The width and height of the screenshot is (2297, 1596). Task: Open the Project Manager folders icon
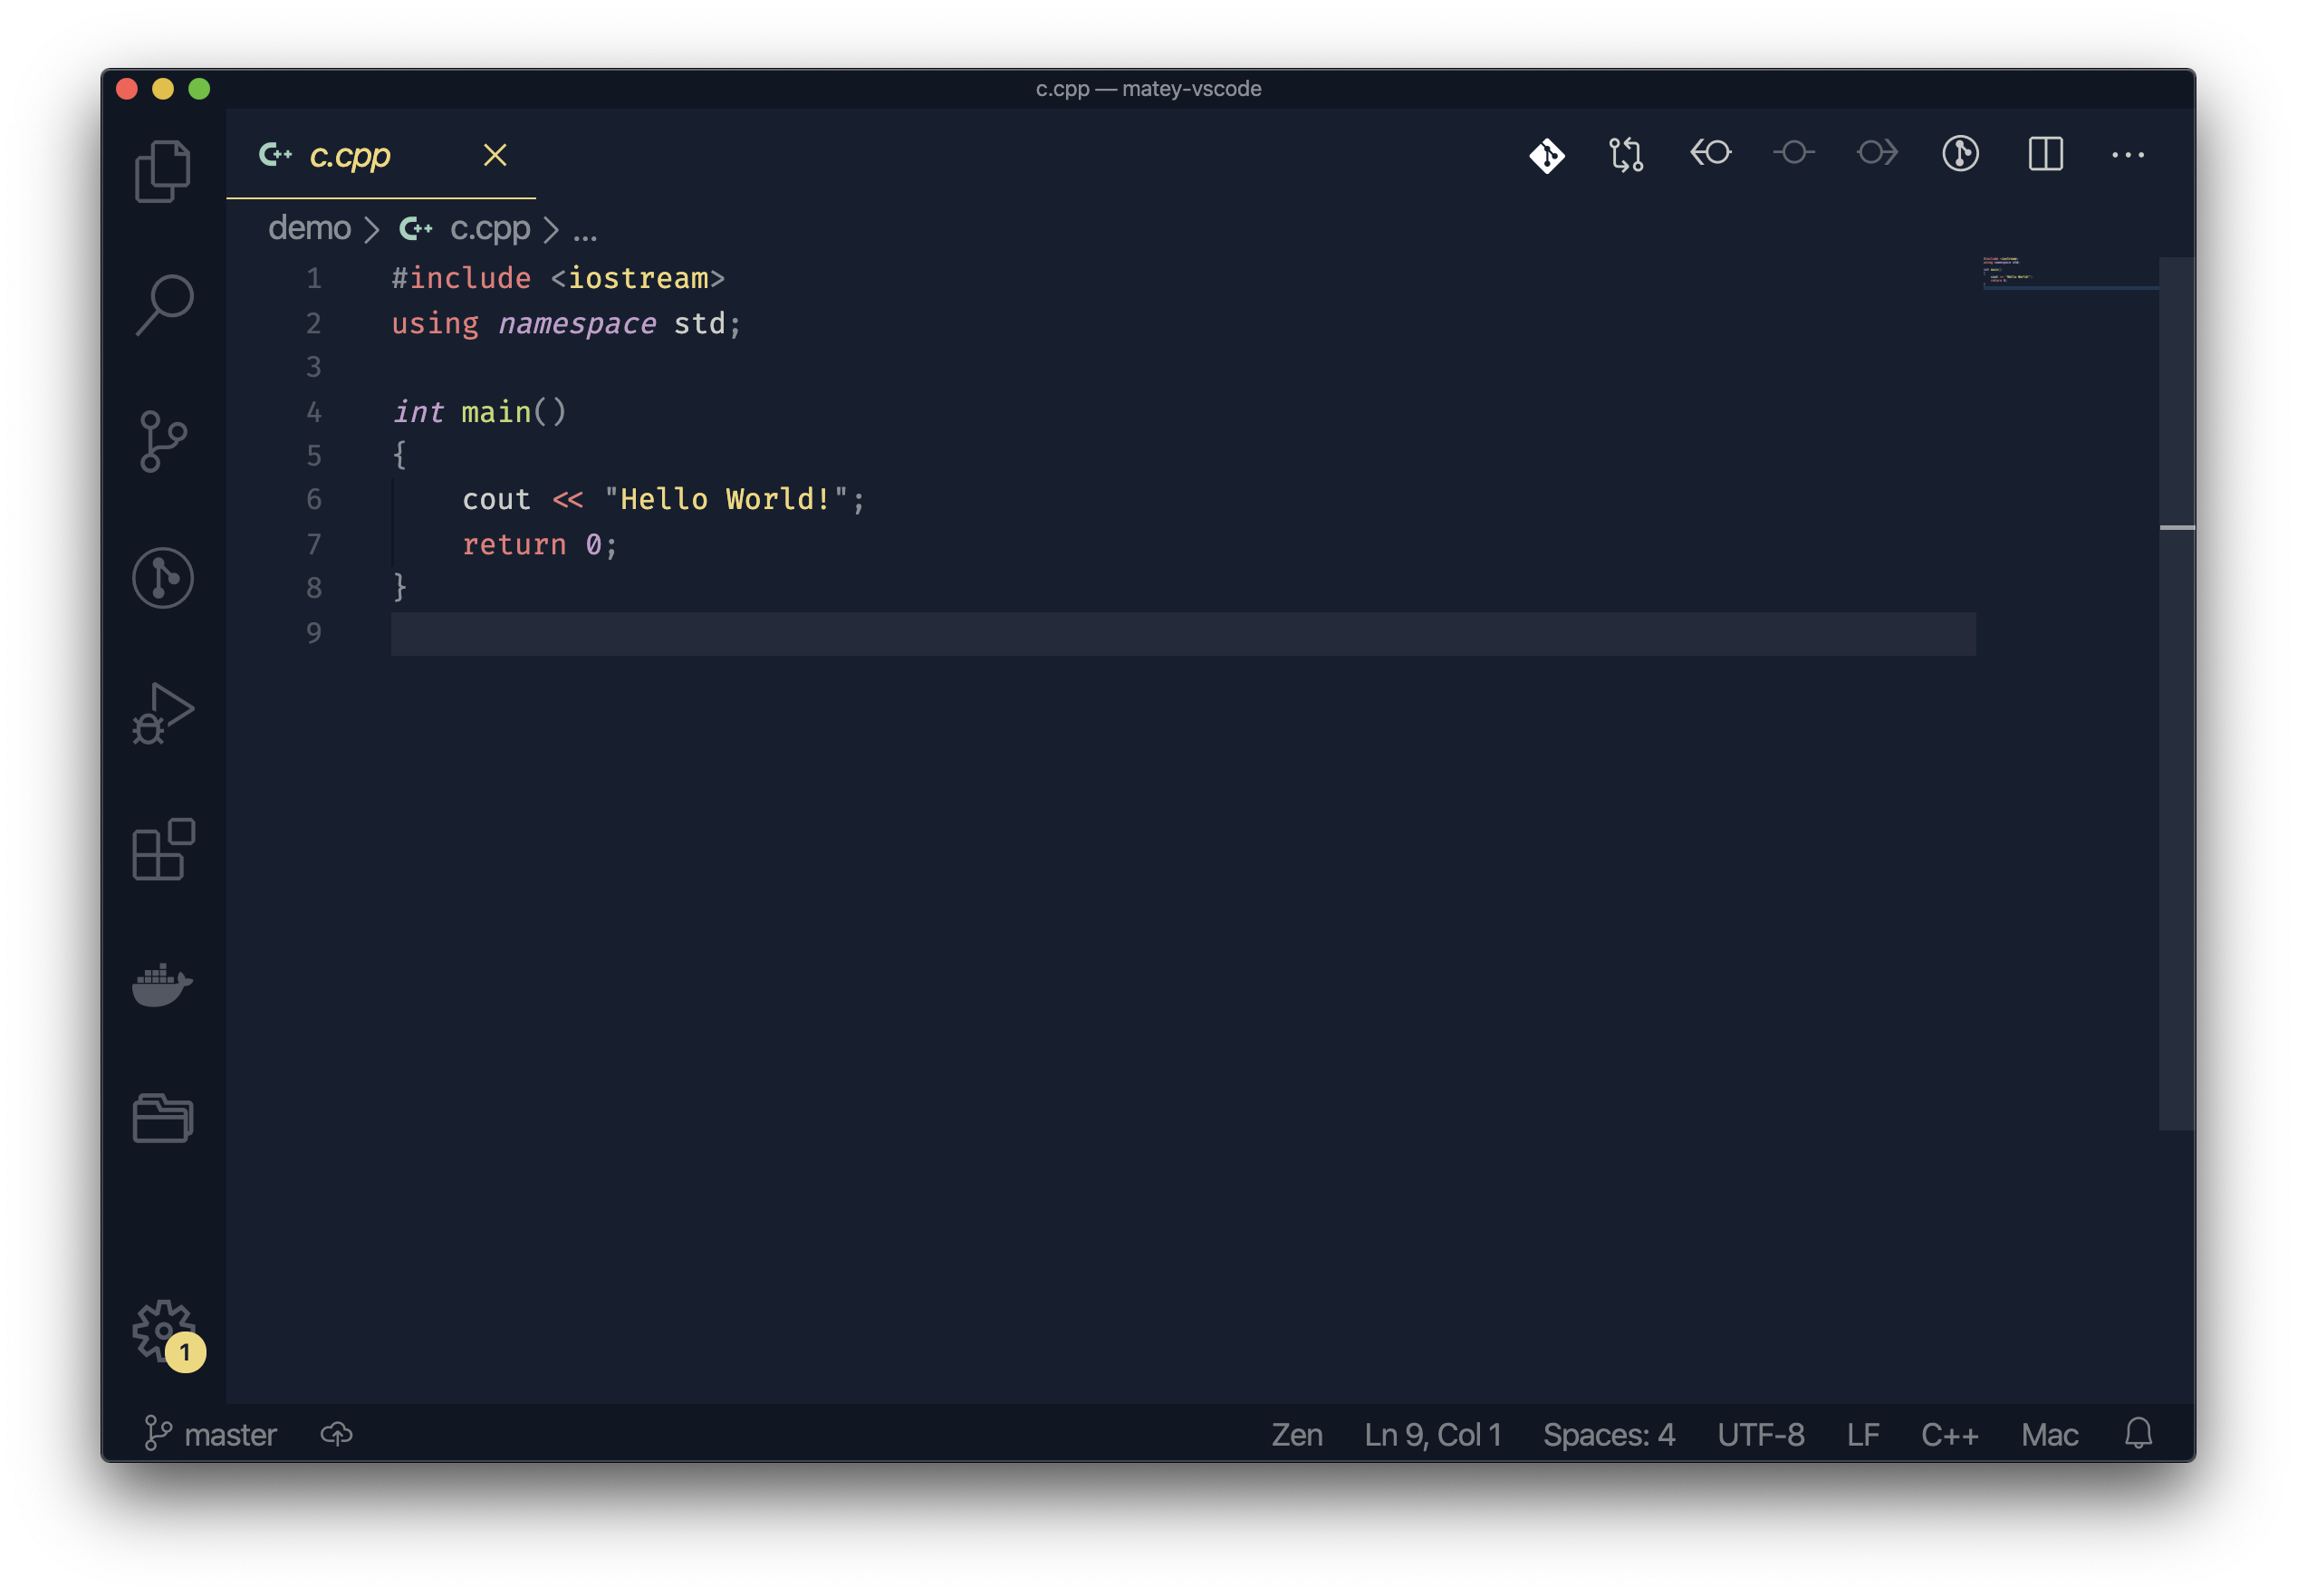point(163,1117)
